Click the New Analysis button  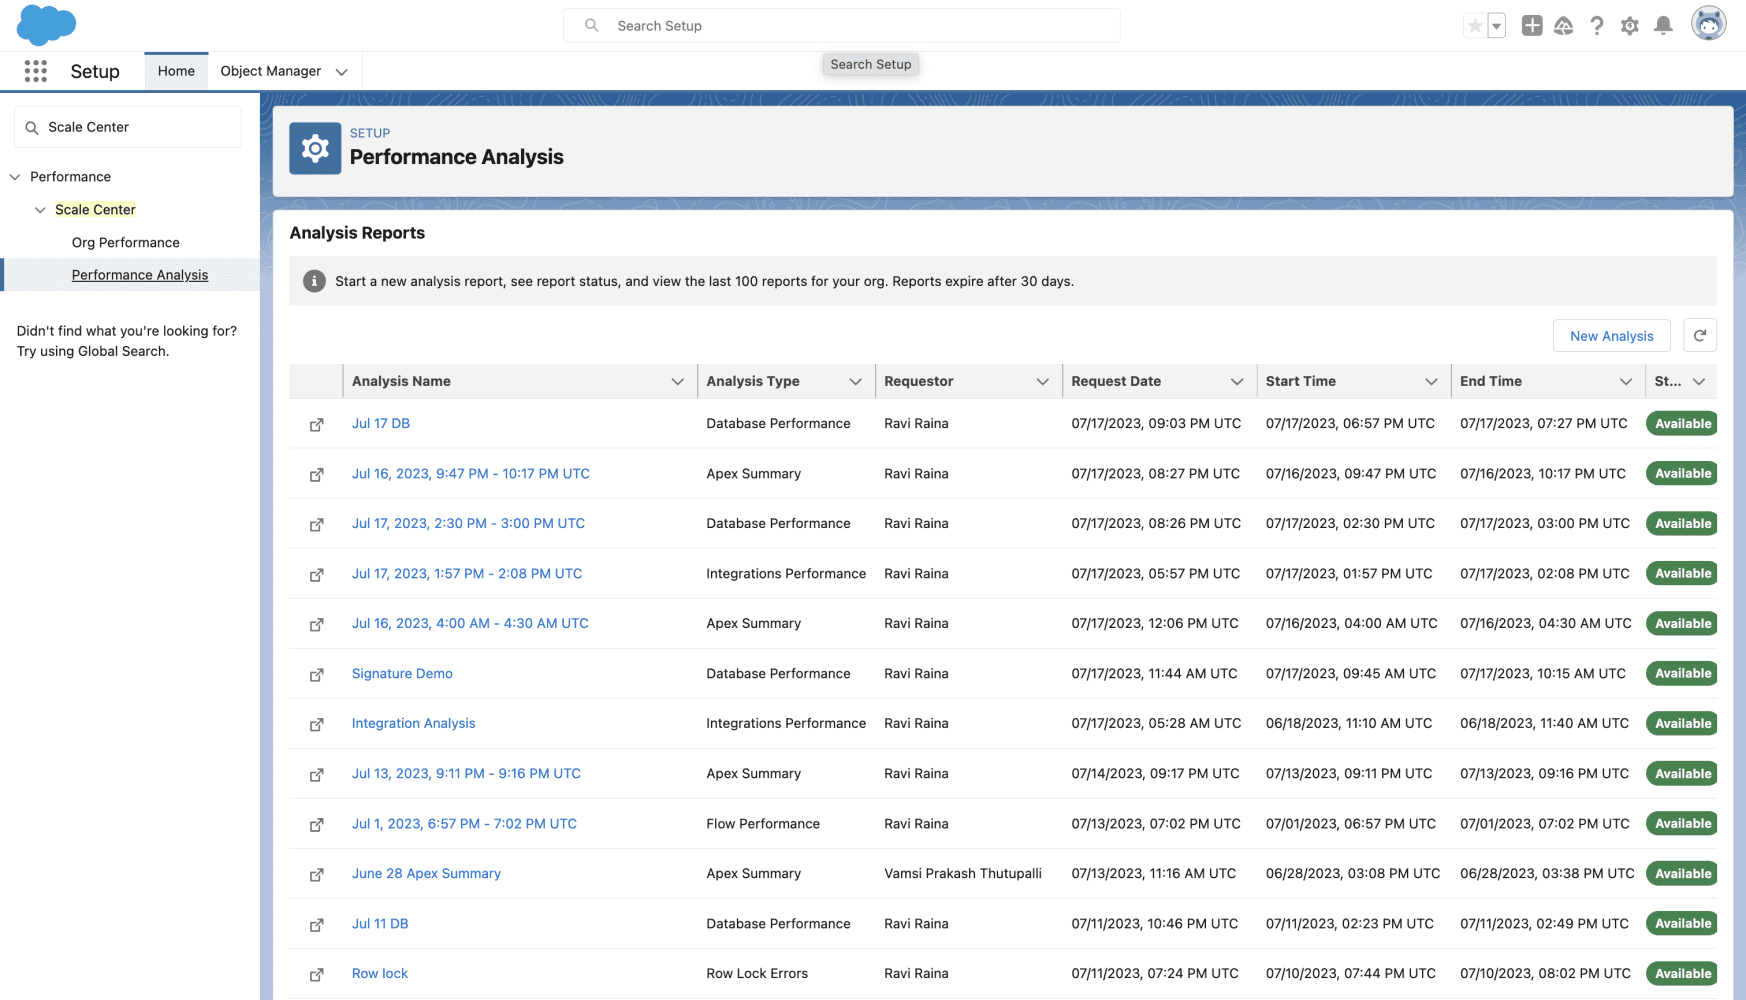pos(1611,336)
